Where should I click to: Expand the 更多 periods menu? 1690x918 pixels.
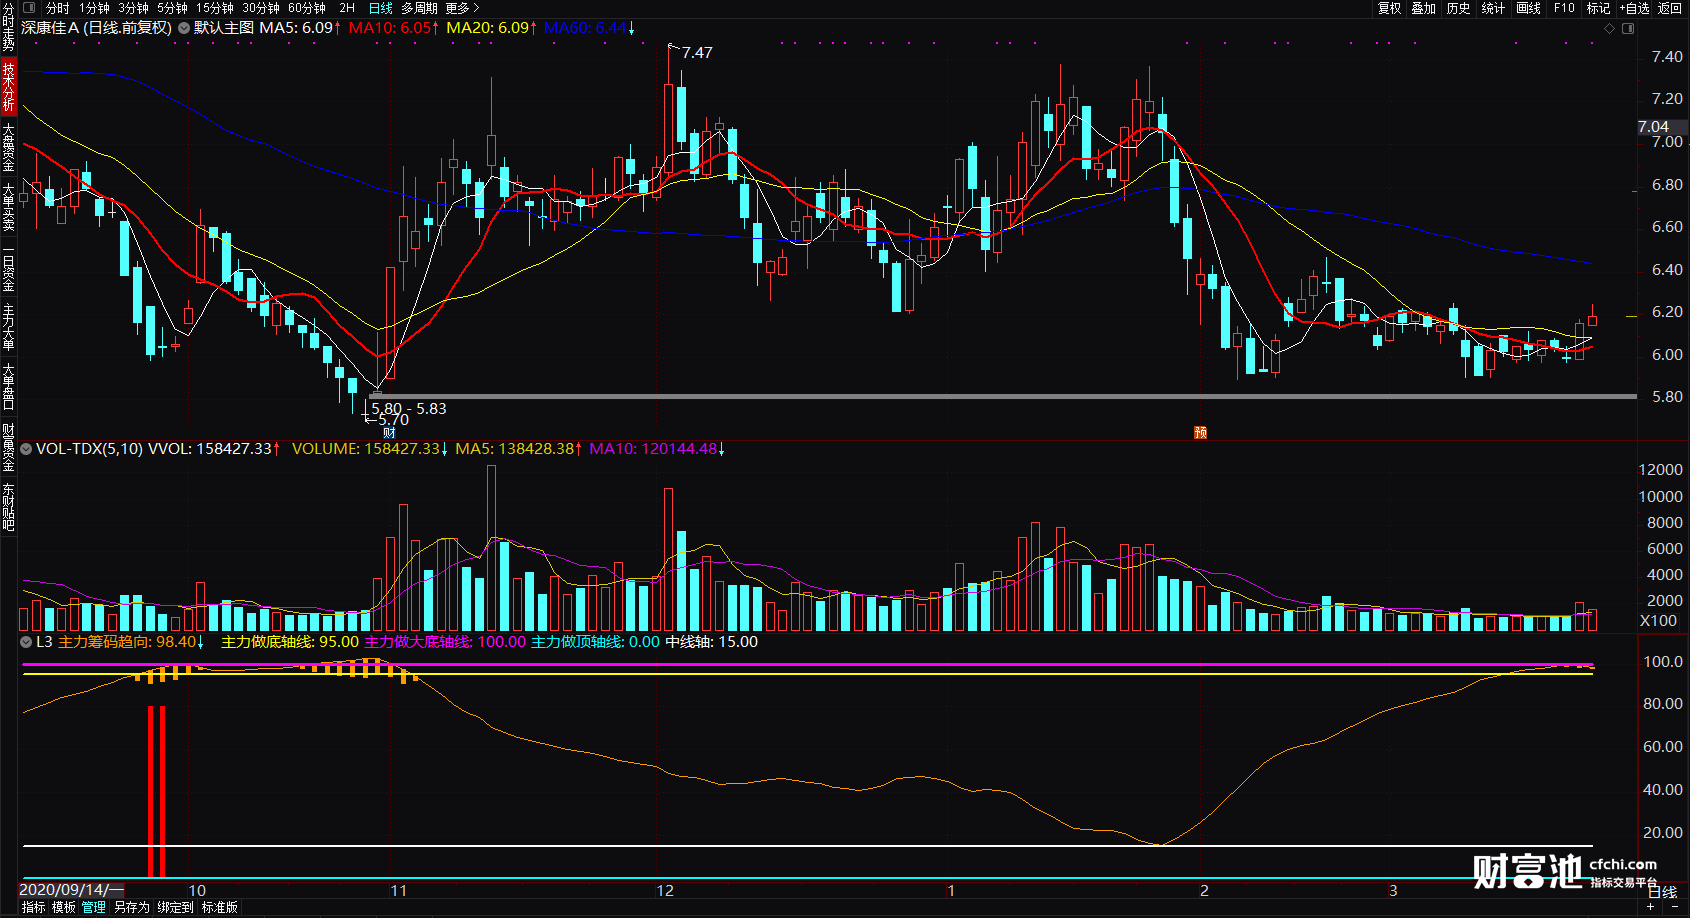462,8
